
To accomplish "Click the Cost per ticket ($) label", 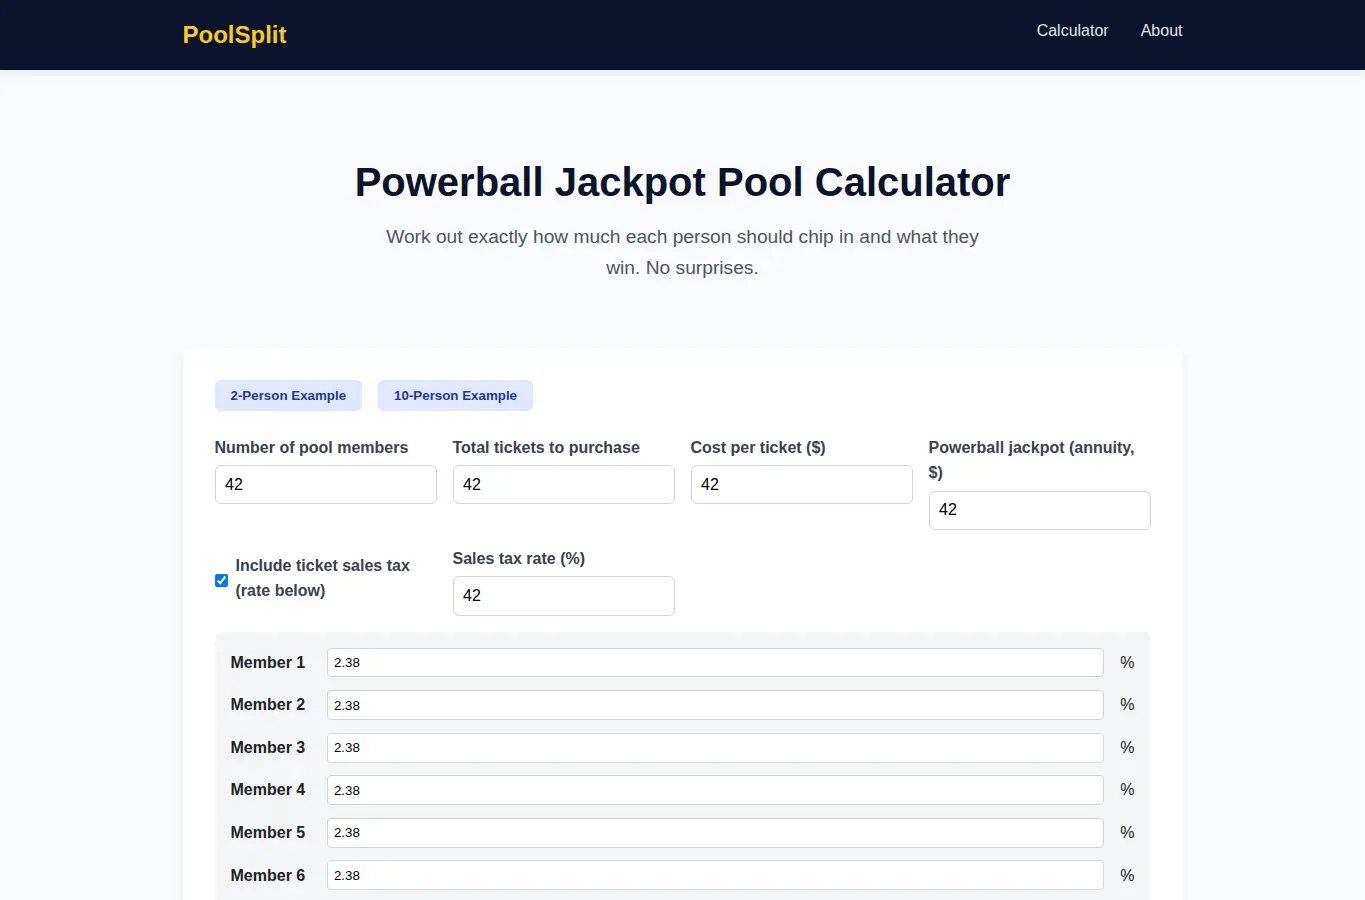I will (x=758, y=447).
